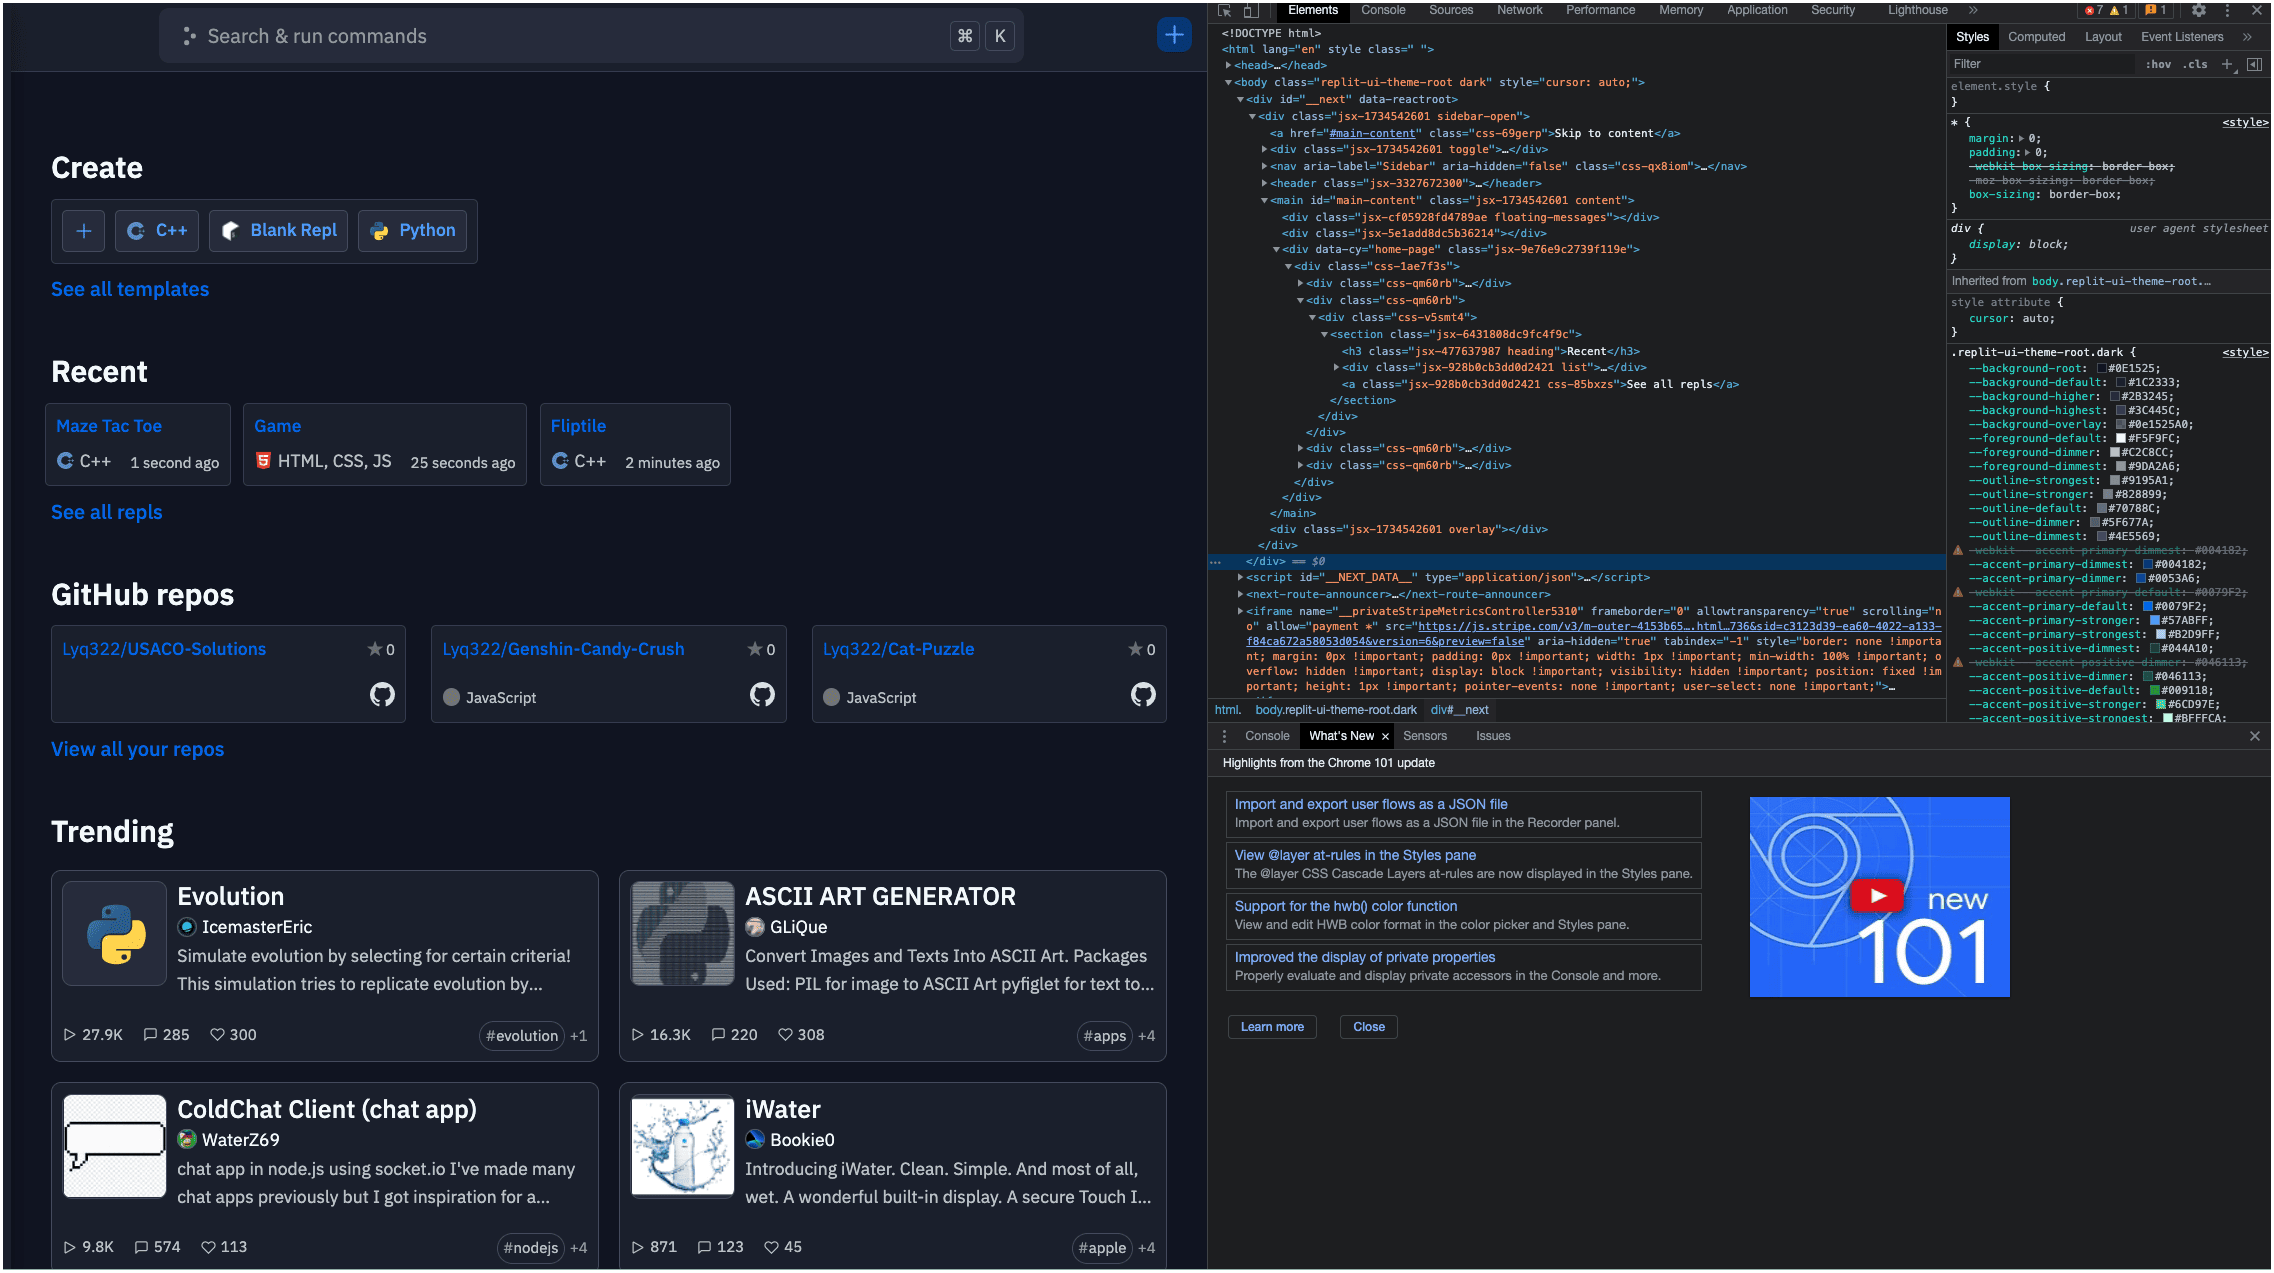Open DevTools three-dot customize menu

[2227, 10]
